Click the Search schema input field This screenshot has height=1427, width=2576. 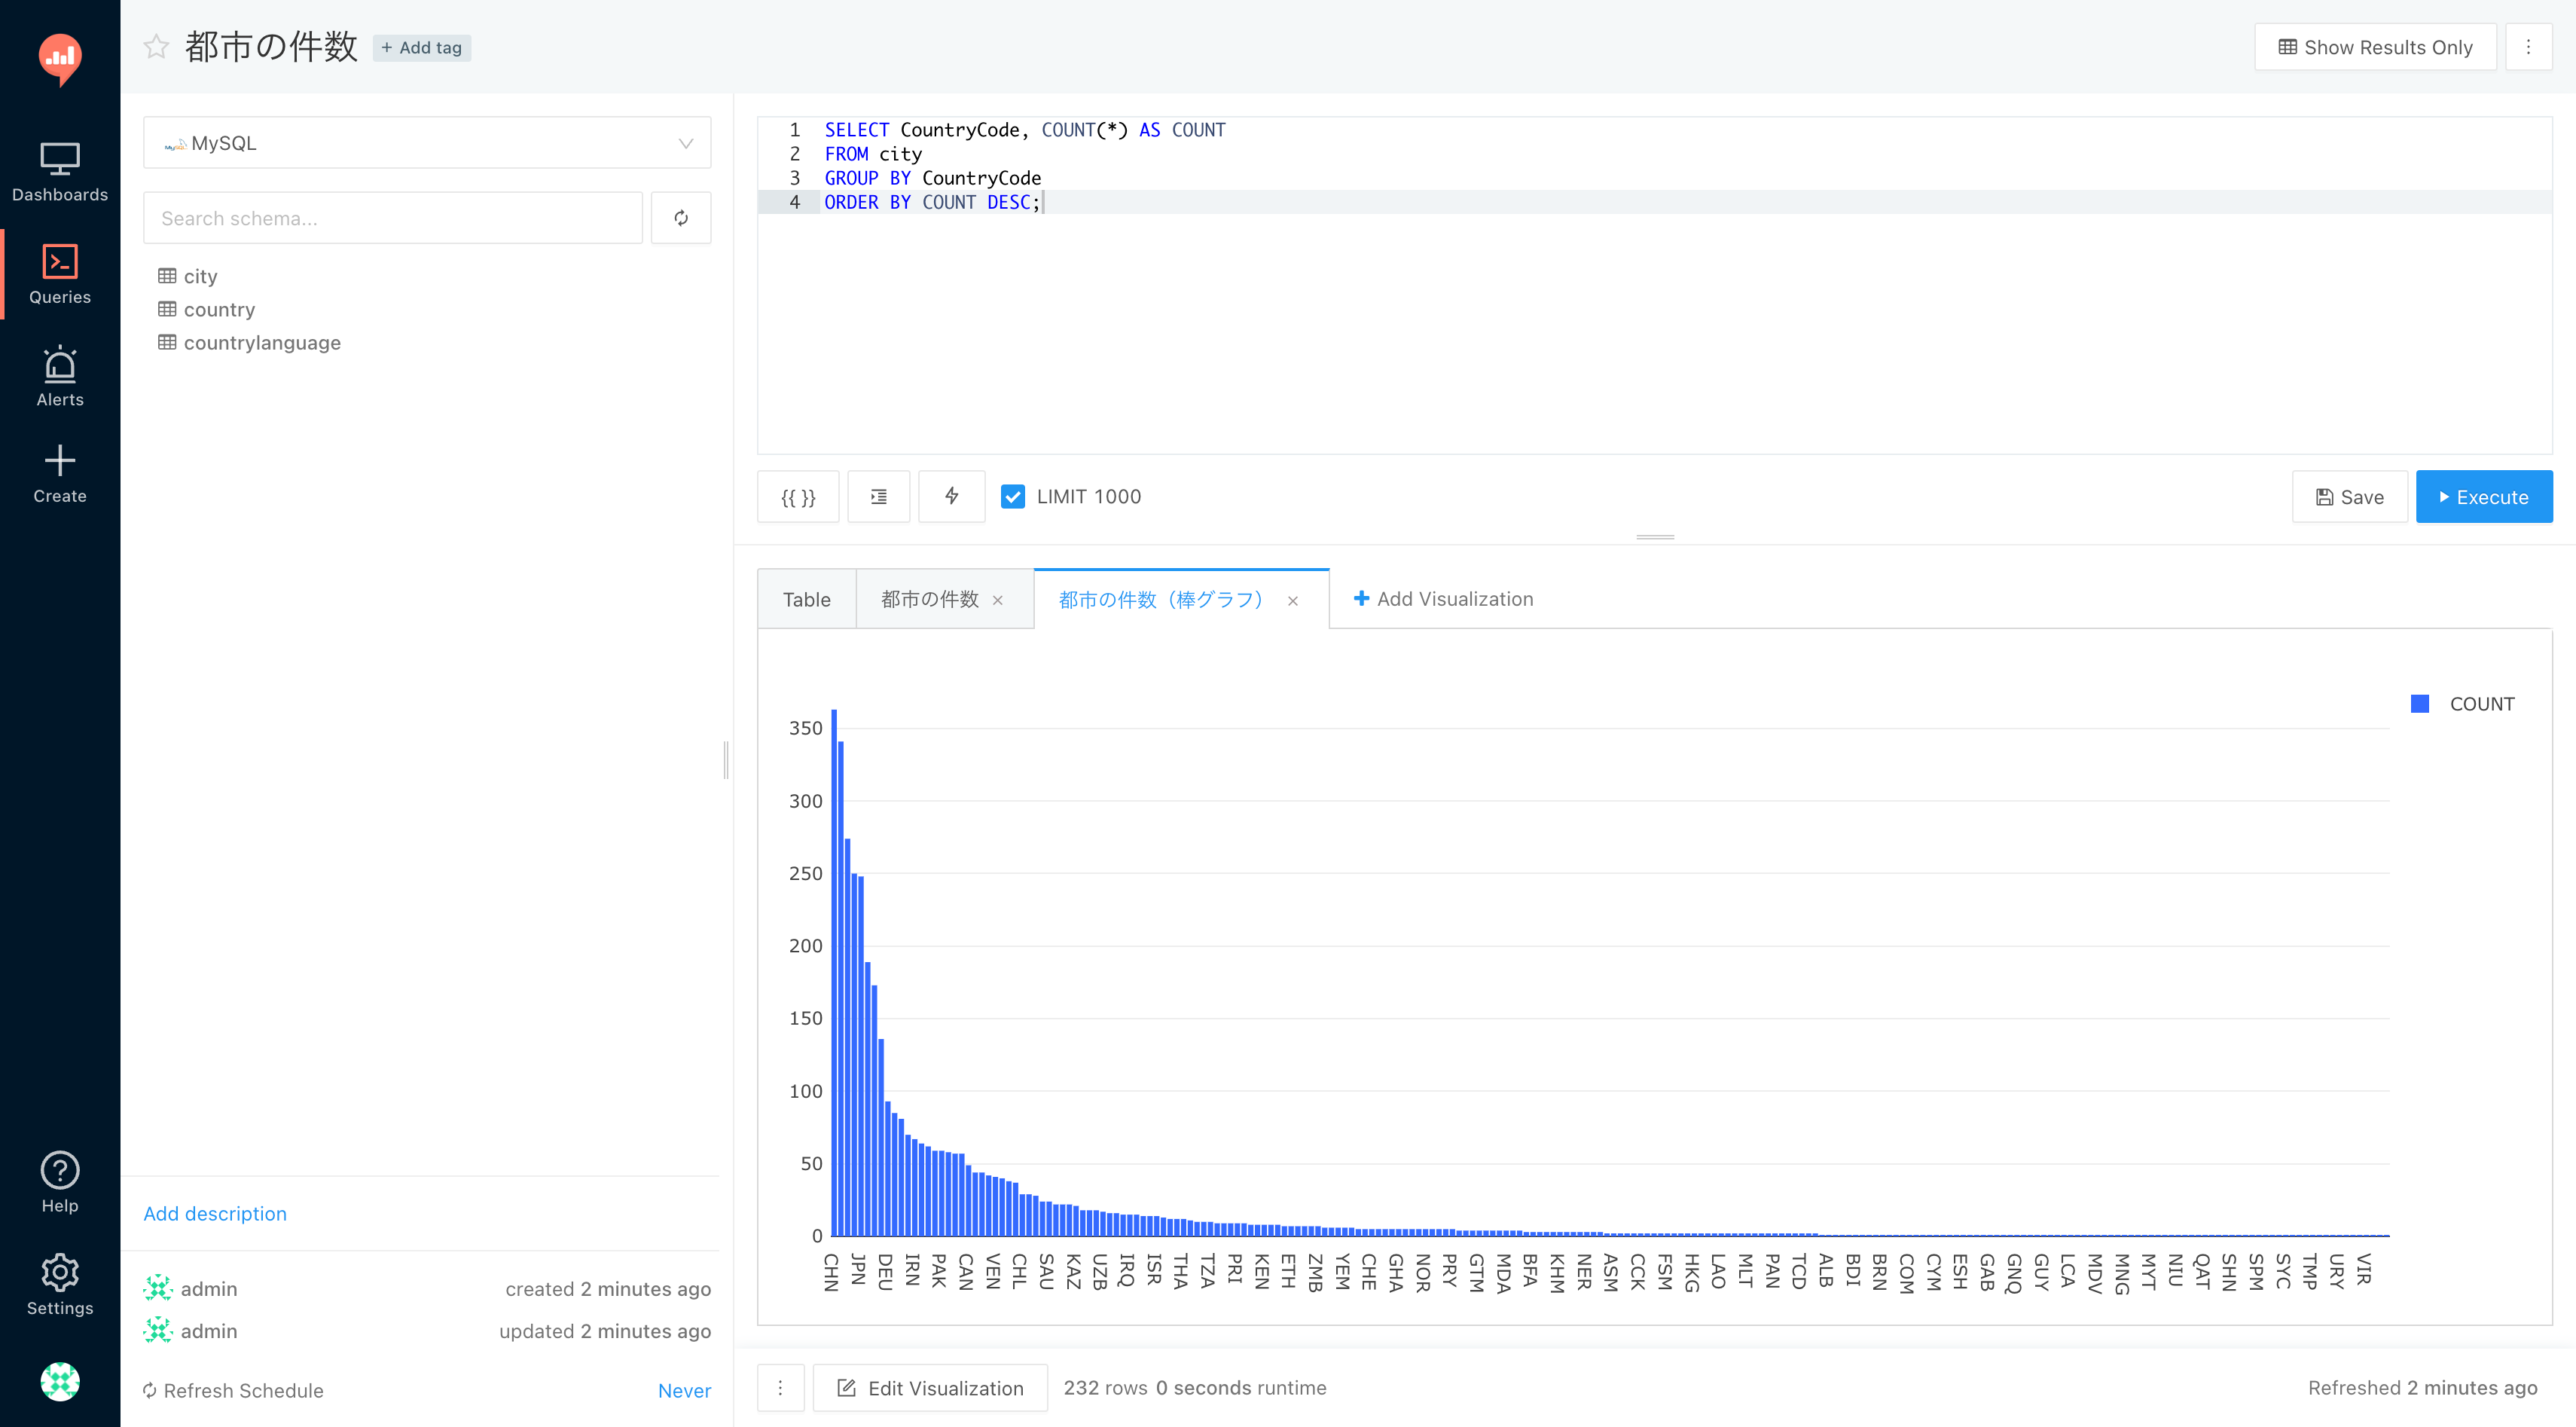click(392, 218)
